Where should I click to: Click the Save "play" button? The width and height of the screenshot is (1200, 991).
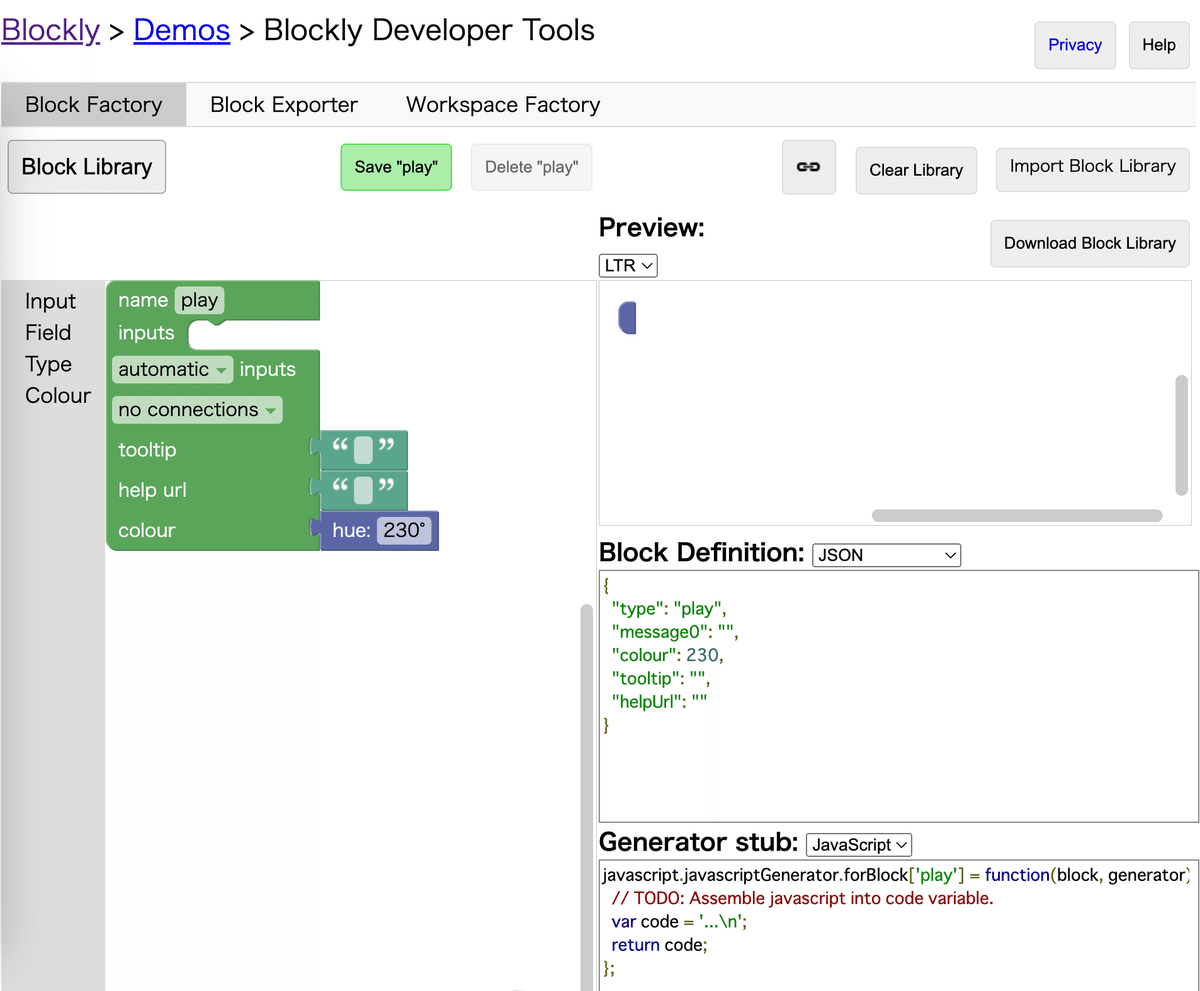[x=396, y=167]
